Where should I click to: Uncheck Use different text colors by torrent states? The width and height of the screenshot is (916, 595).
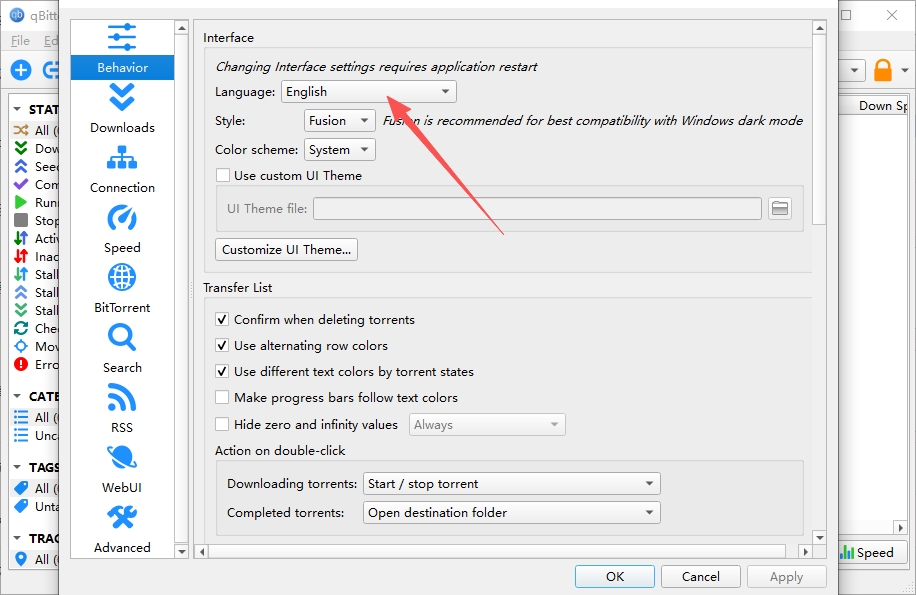click(222, 371)
